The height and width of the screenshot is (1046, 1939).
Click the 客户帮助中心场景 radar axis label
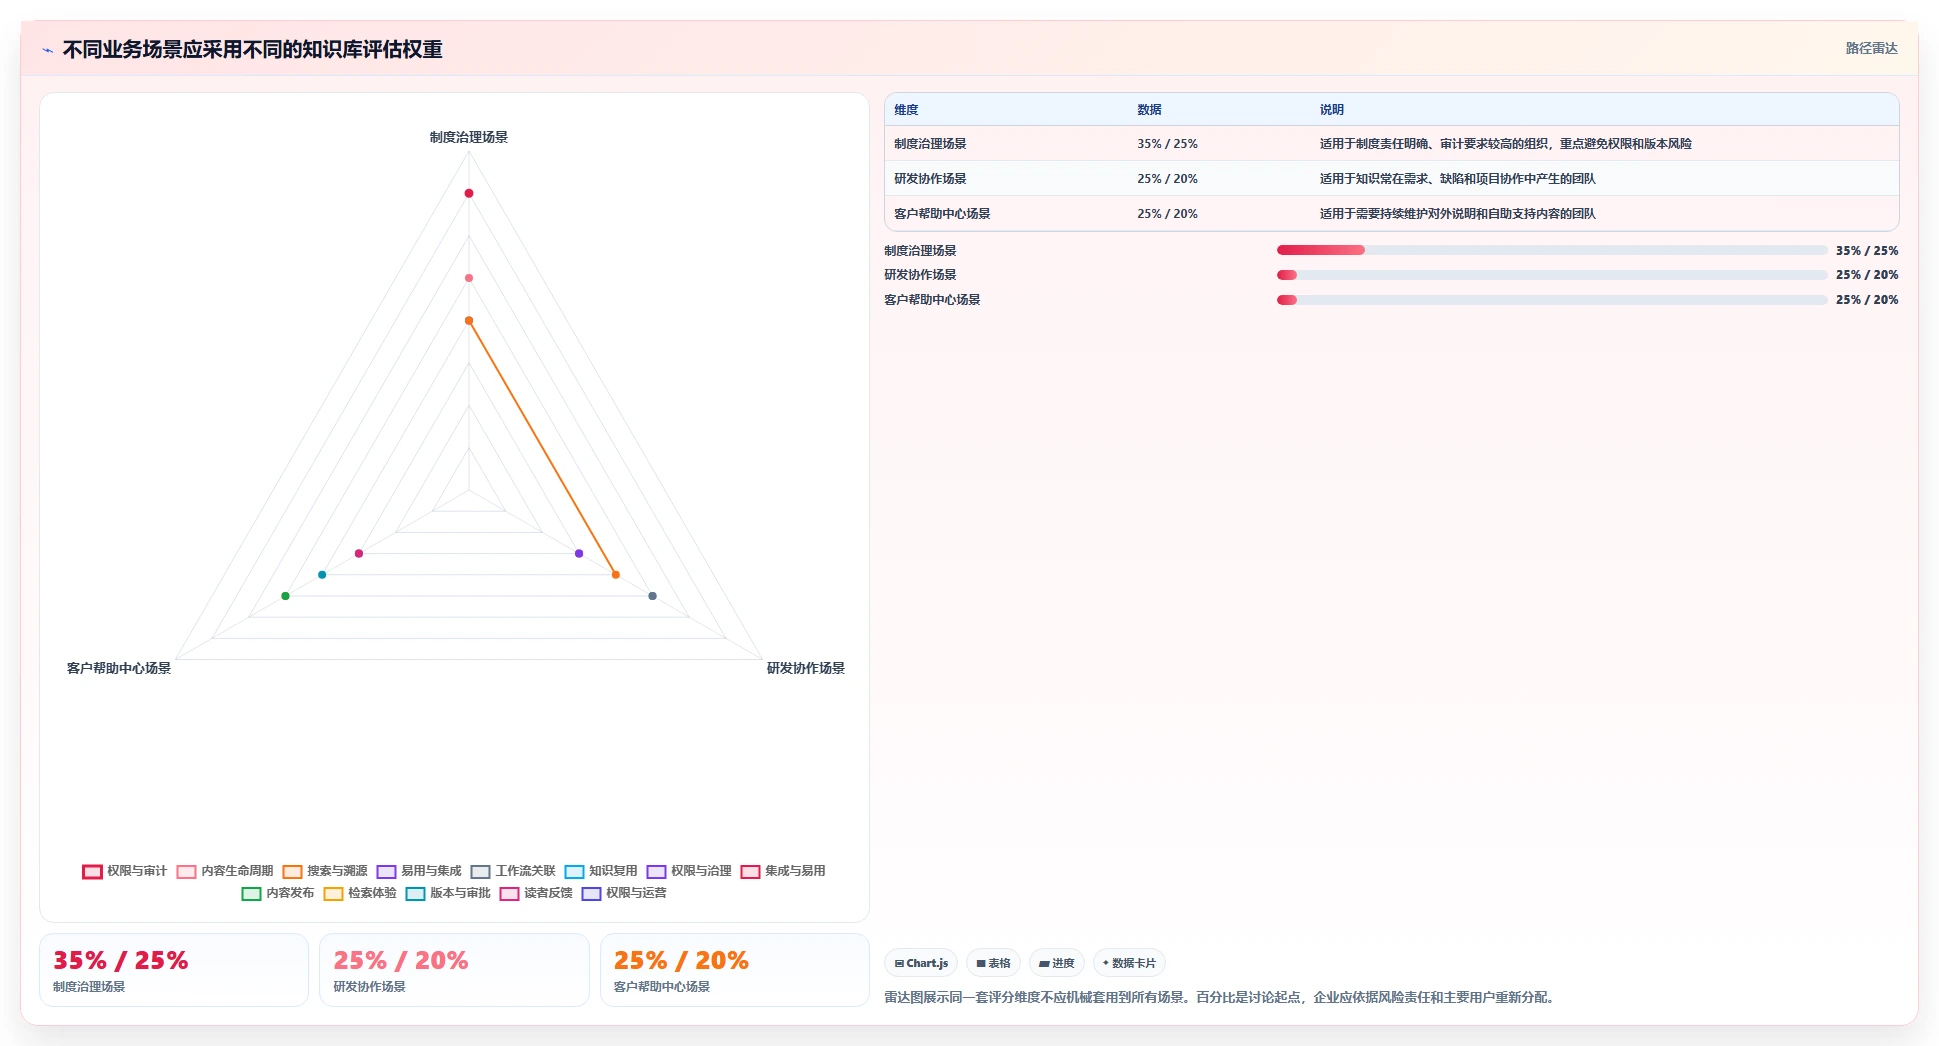[119, 668]
